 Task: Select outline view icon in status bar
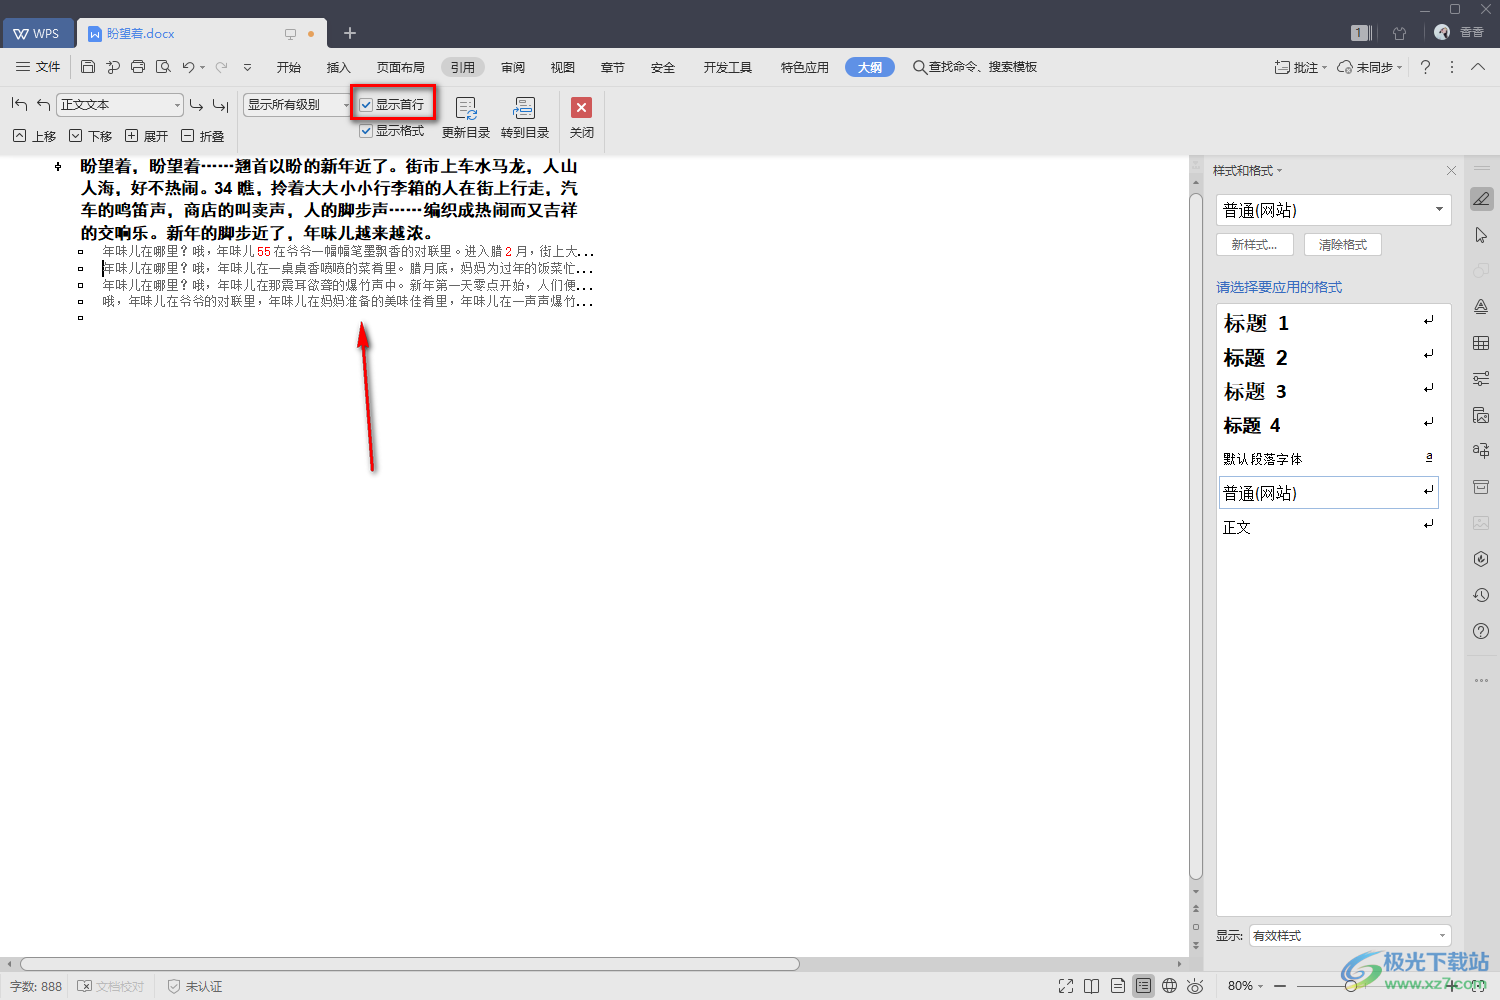pos(1143,986)
